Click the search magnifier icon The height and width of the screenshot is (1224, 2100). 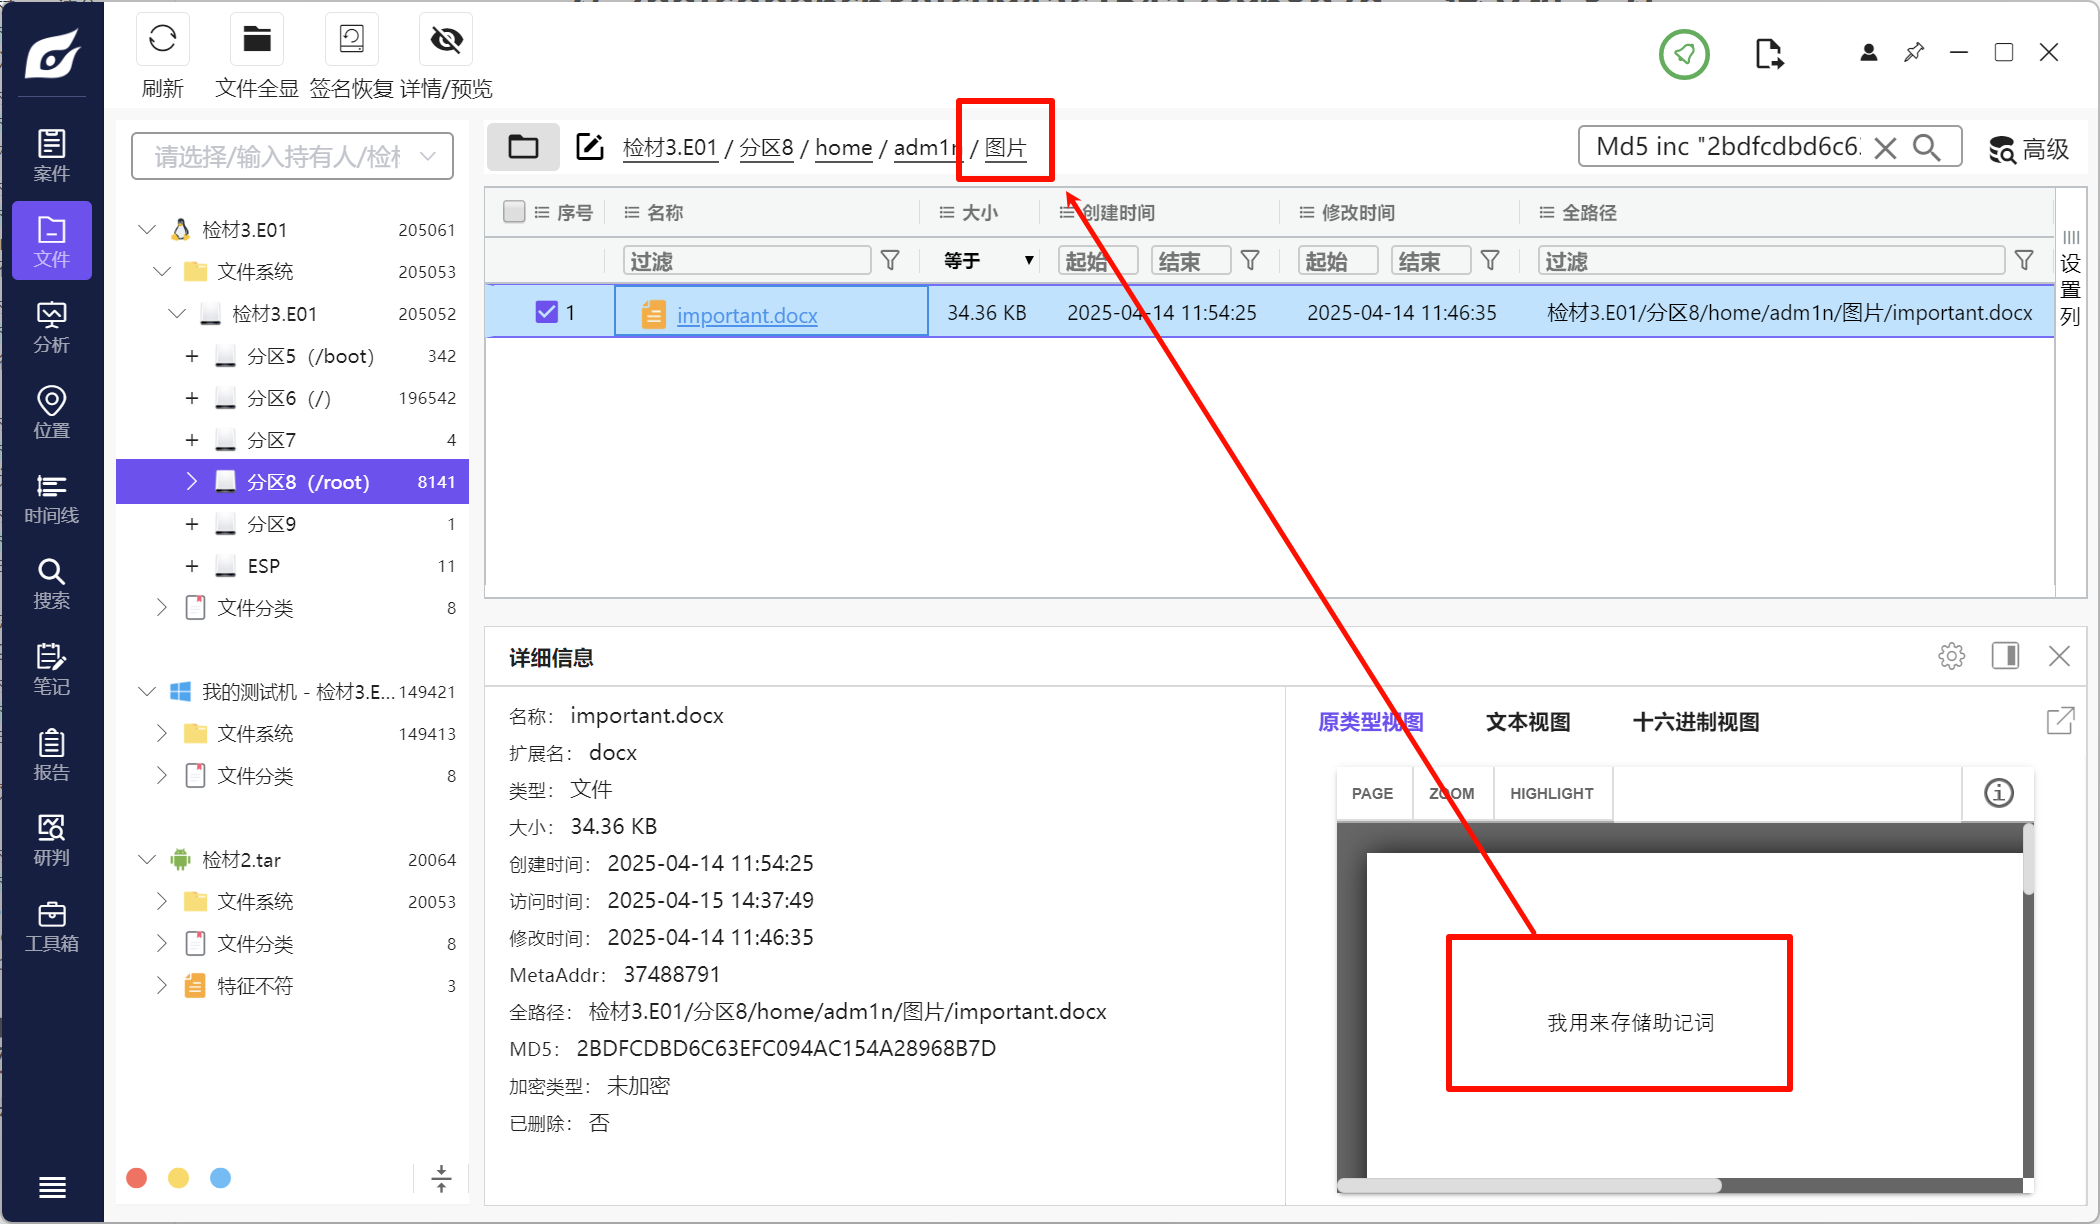pyautogui.click(x=1926, y=147)
